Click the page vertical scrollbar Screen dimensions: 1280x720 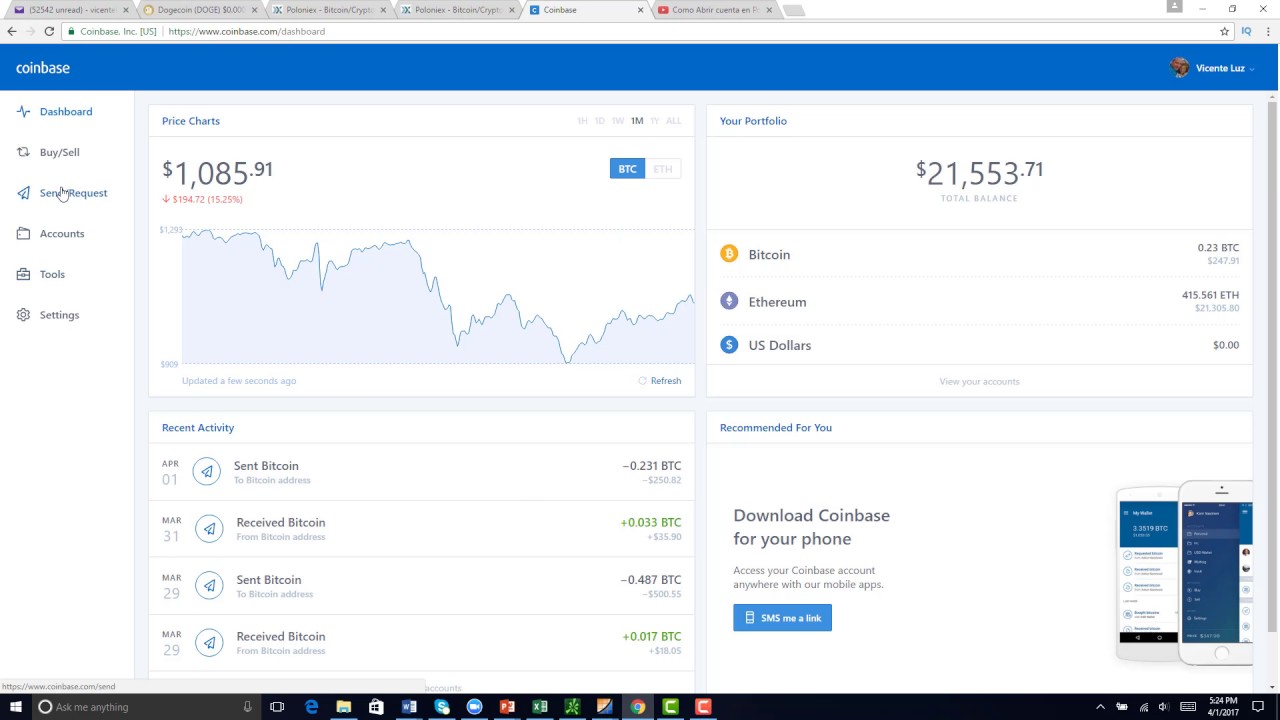tap(1273, 365)
